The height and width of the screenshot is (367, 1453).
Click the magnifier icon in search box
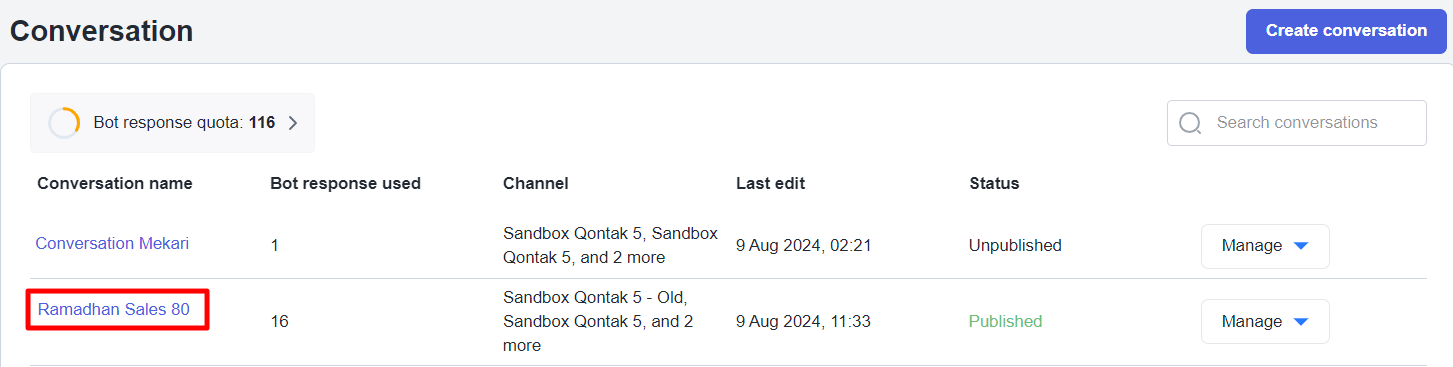pos(1190,123)
